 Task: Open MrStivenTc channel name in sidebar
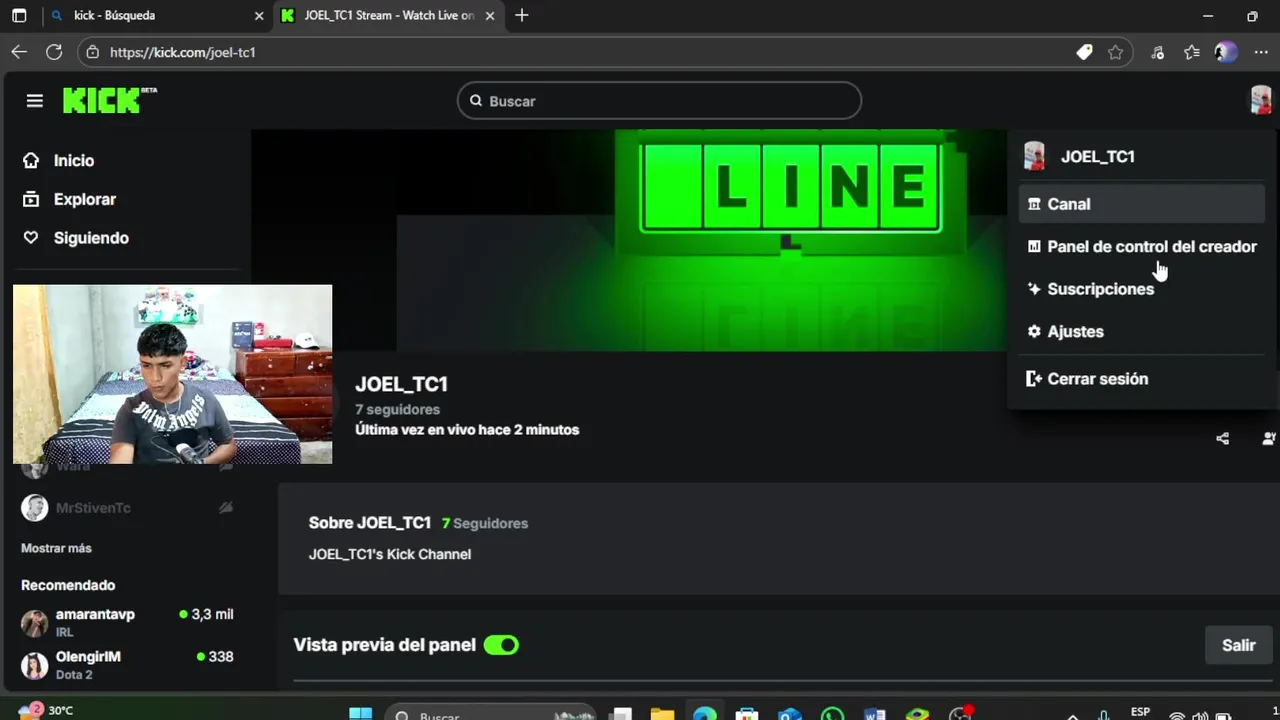pos(93,508)
